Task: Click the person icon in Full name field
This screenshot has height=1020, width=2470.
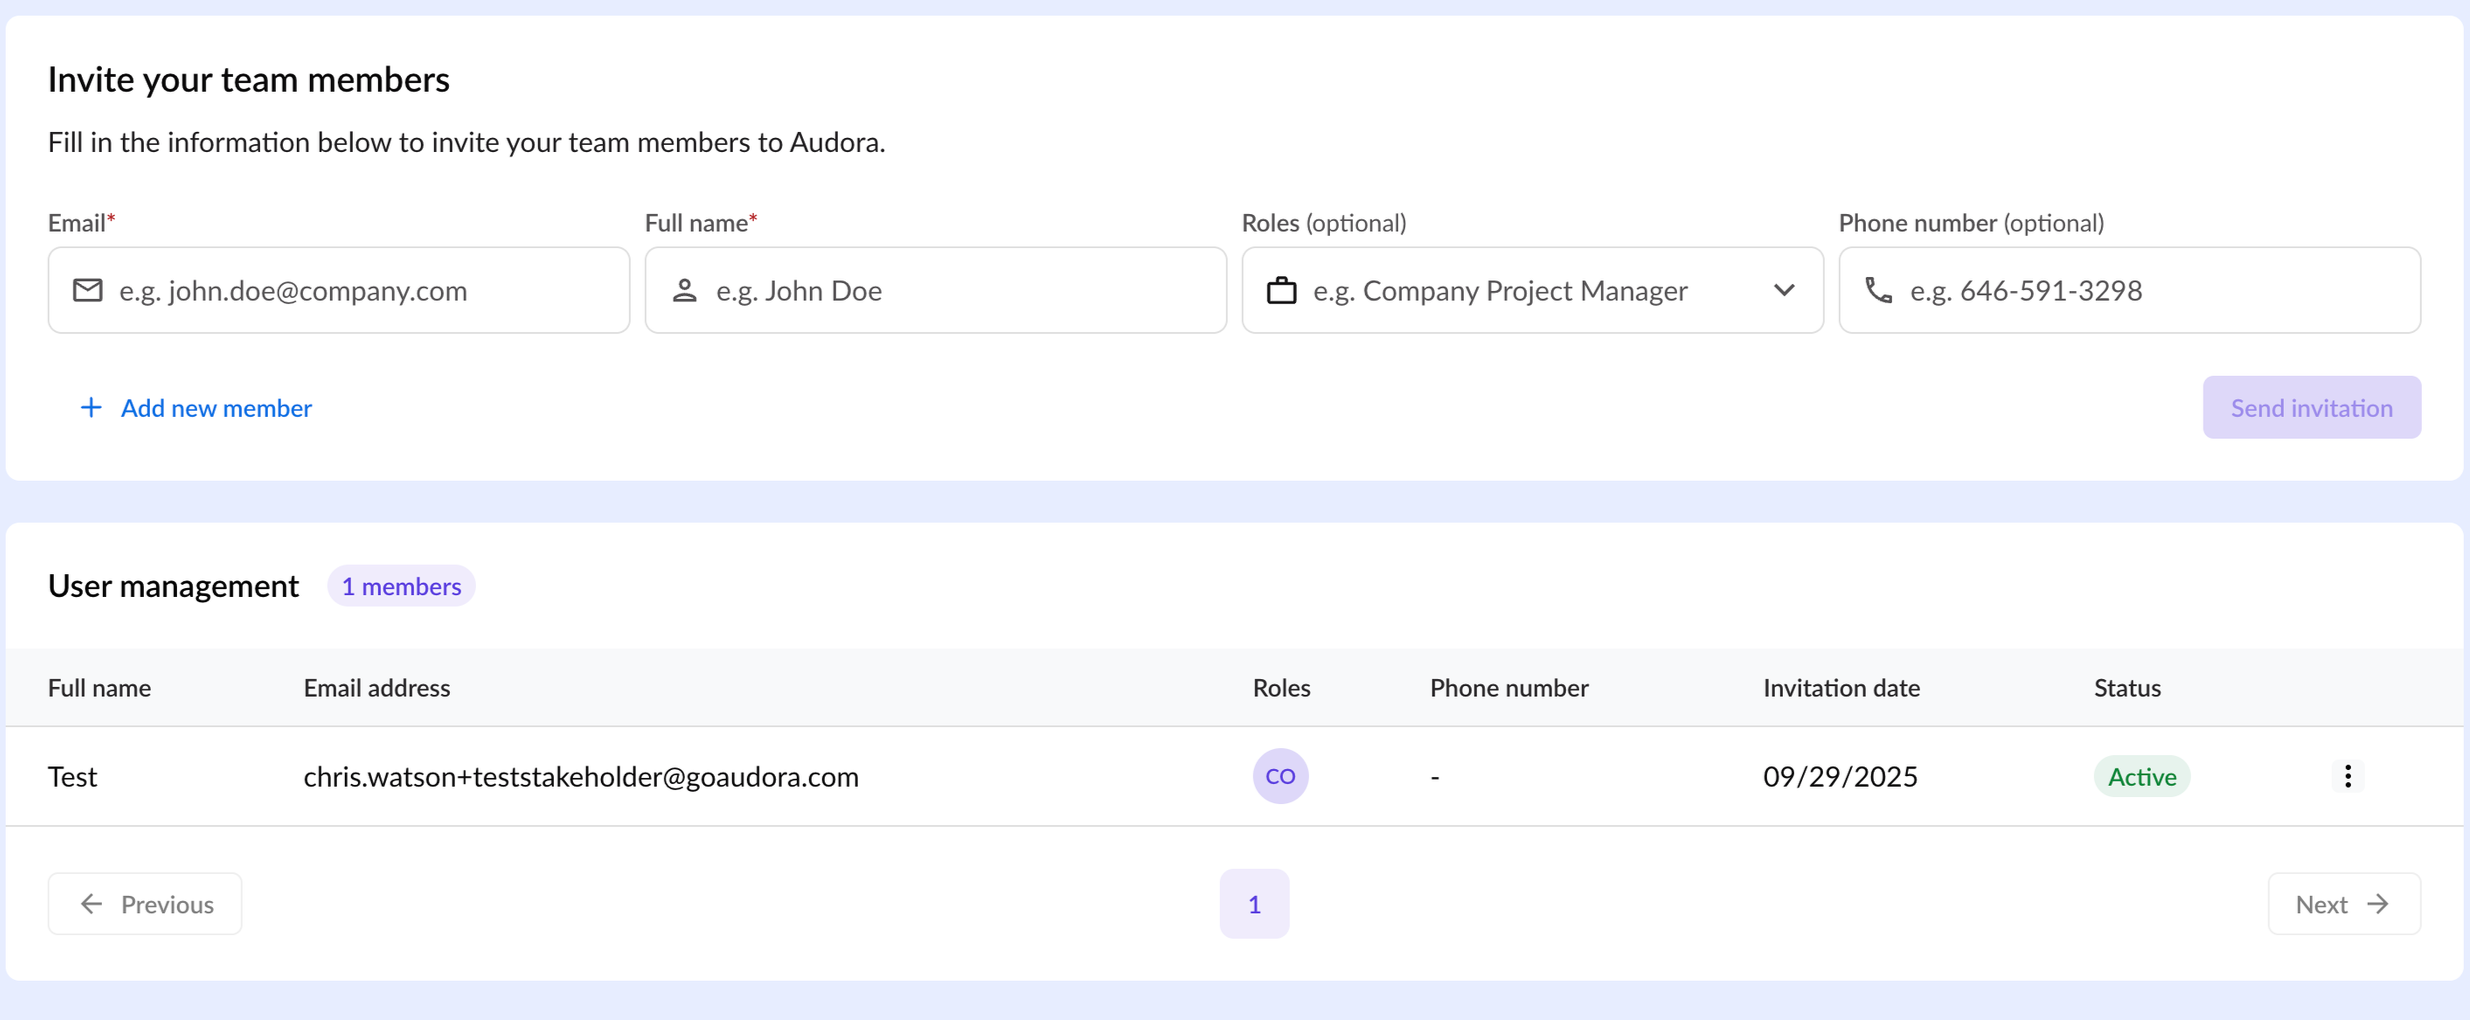Action: [685, 290]
